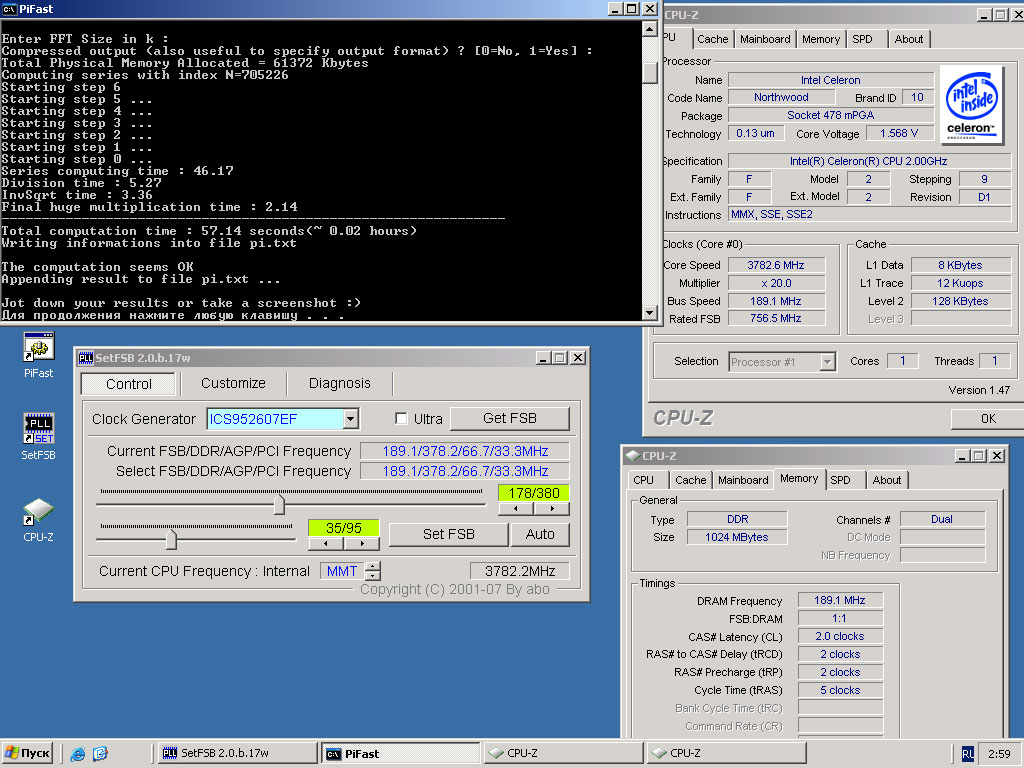Click PiFast console title bar icon
Screen dimensions: 1024x768
pos(9,9)
